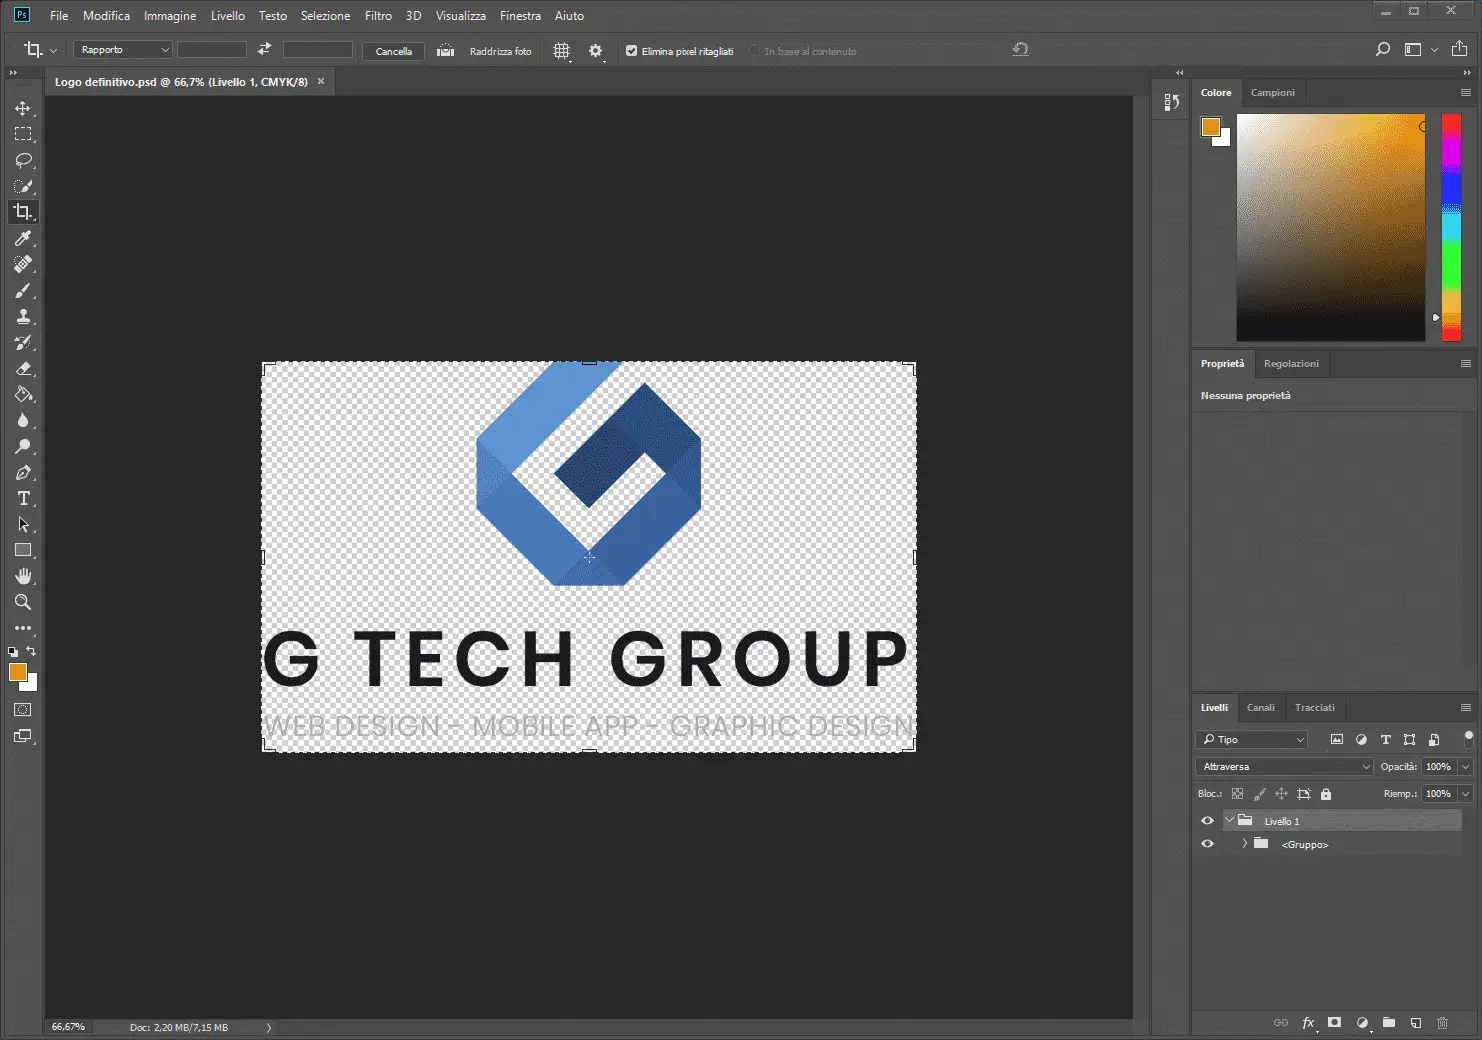Select the Rectangular Marquee tool
This screenshot has height=1040, width=1482.
[23, 134]
